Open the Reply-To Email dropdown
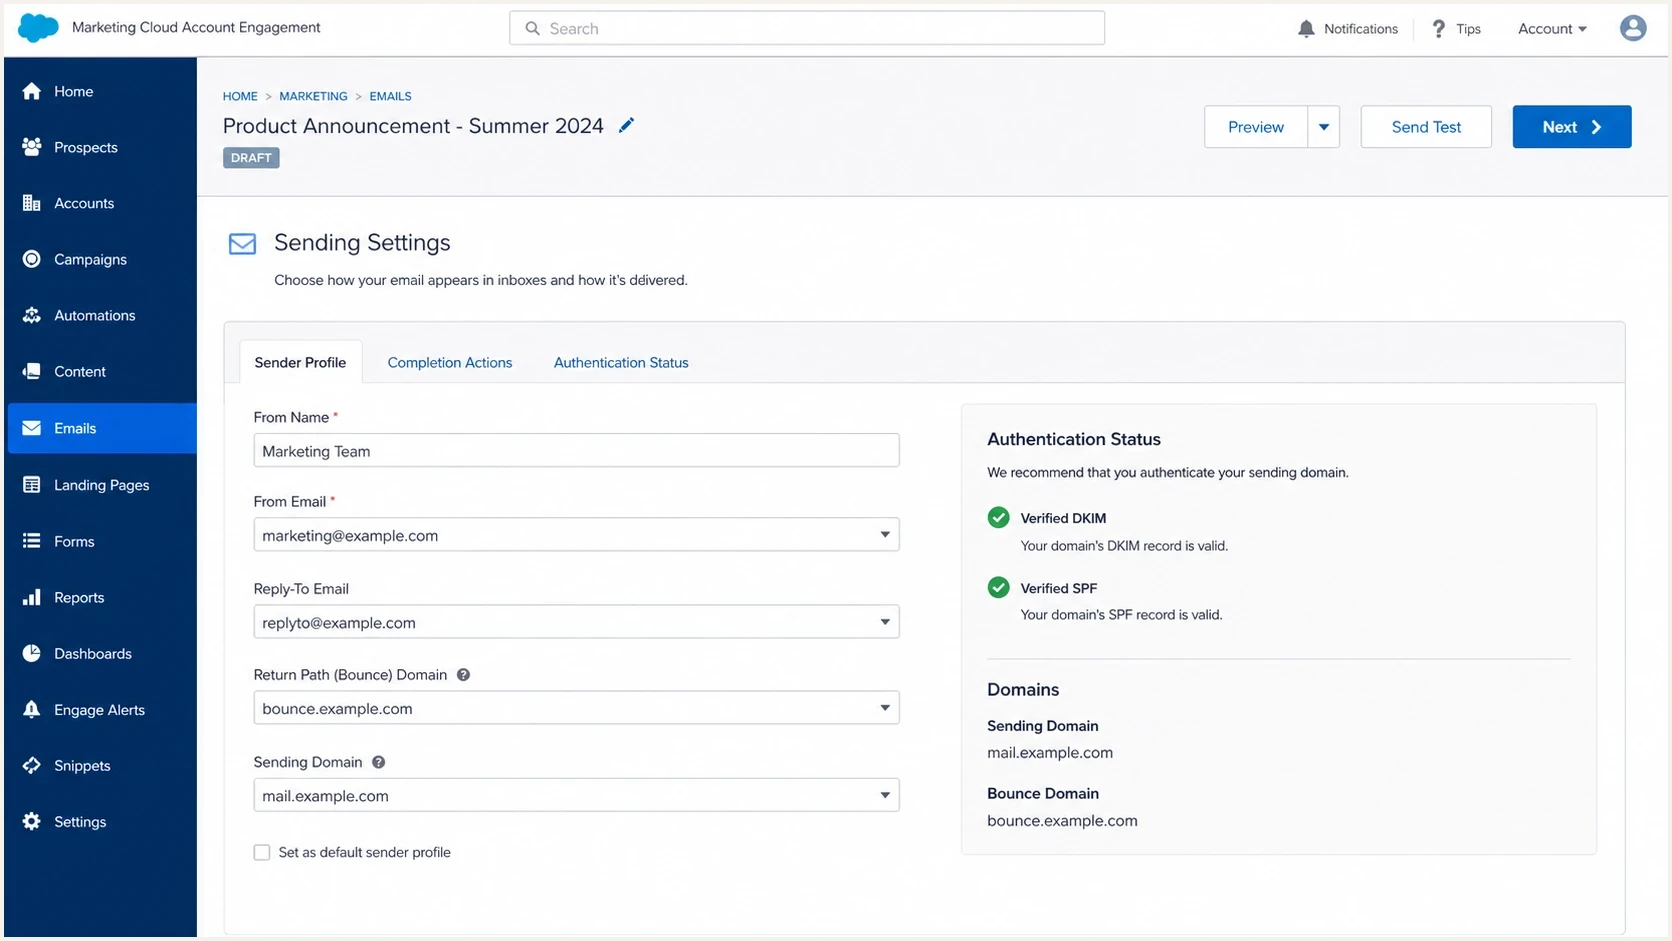 [576, 622]
